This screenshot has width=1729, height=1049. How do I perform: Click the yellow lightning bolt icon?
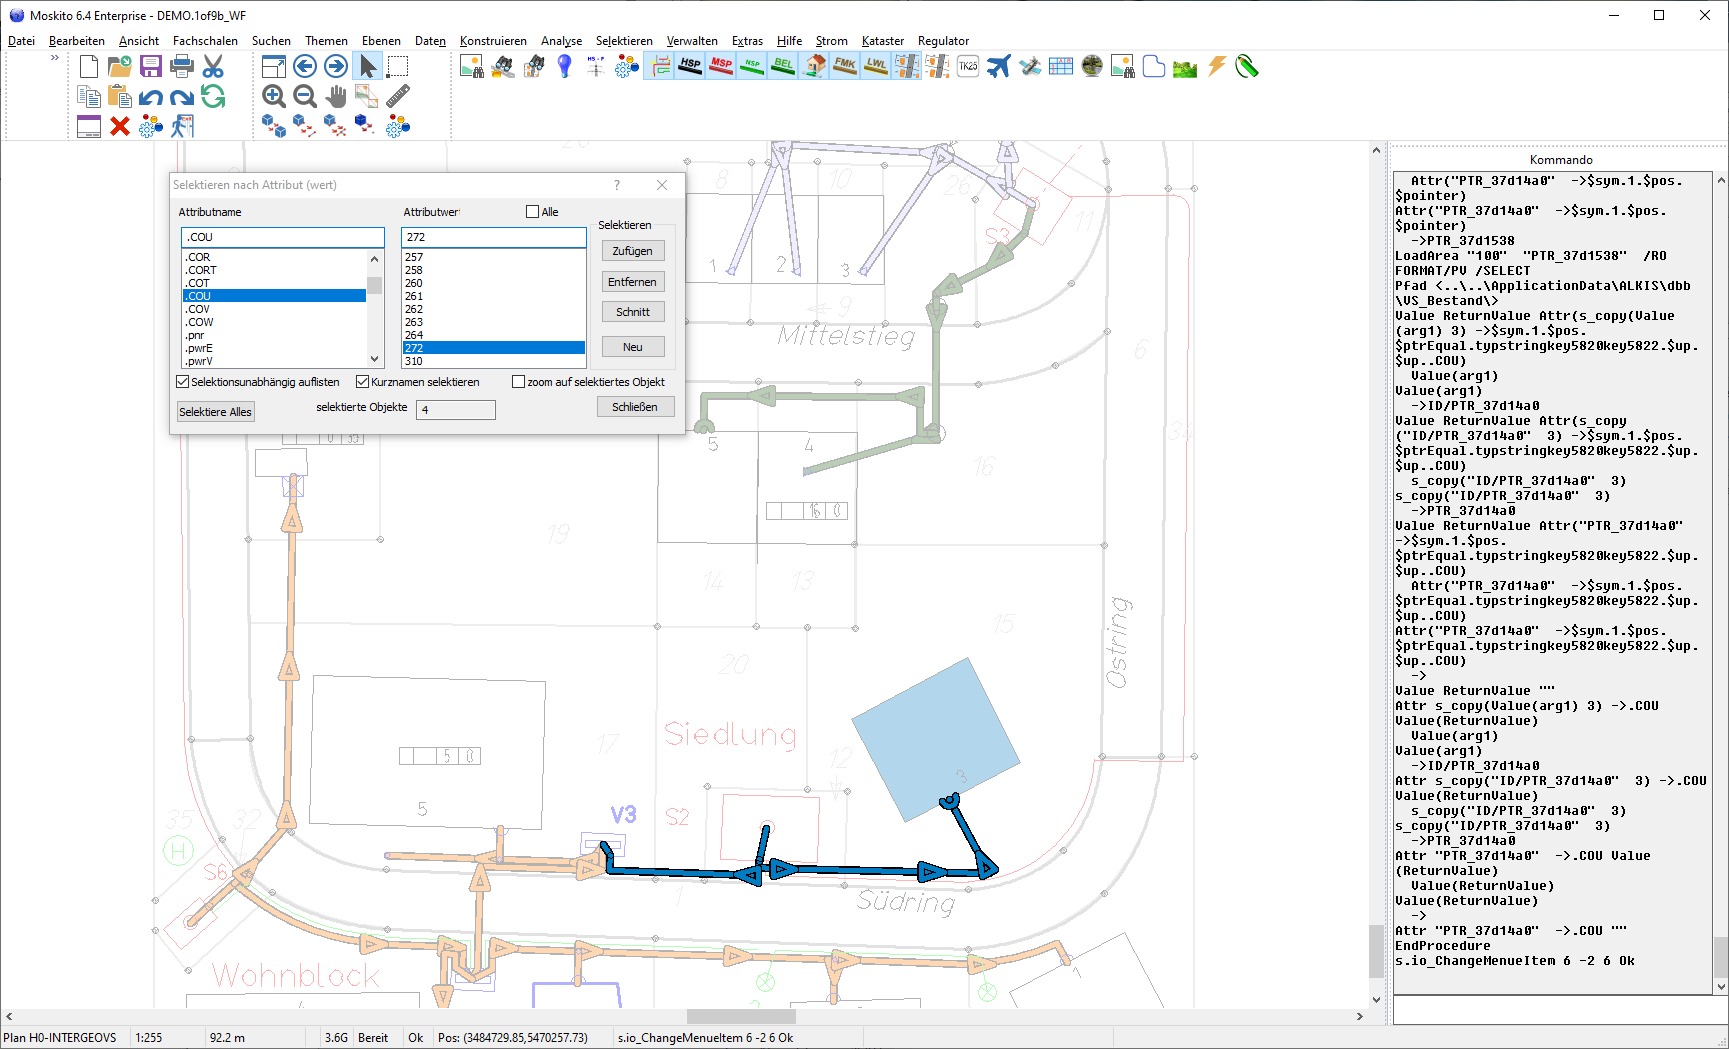coord(1216,66)
